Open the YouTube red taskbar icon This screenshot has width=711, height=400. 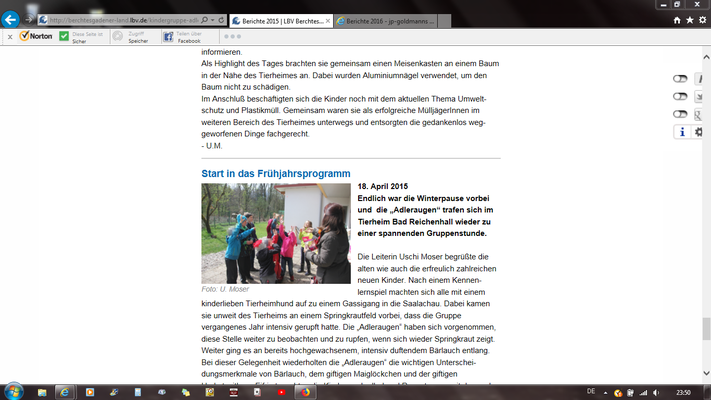[281, 392]
